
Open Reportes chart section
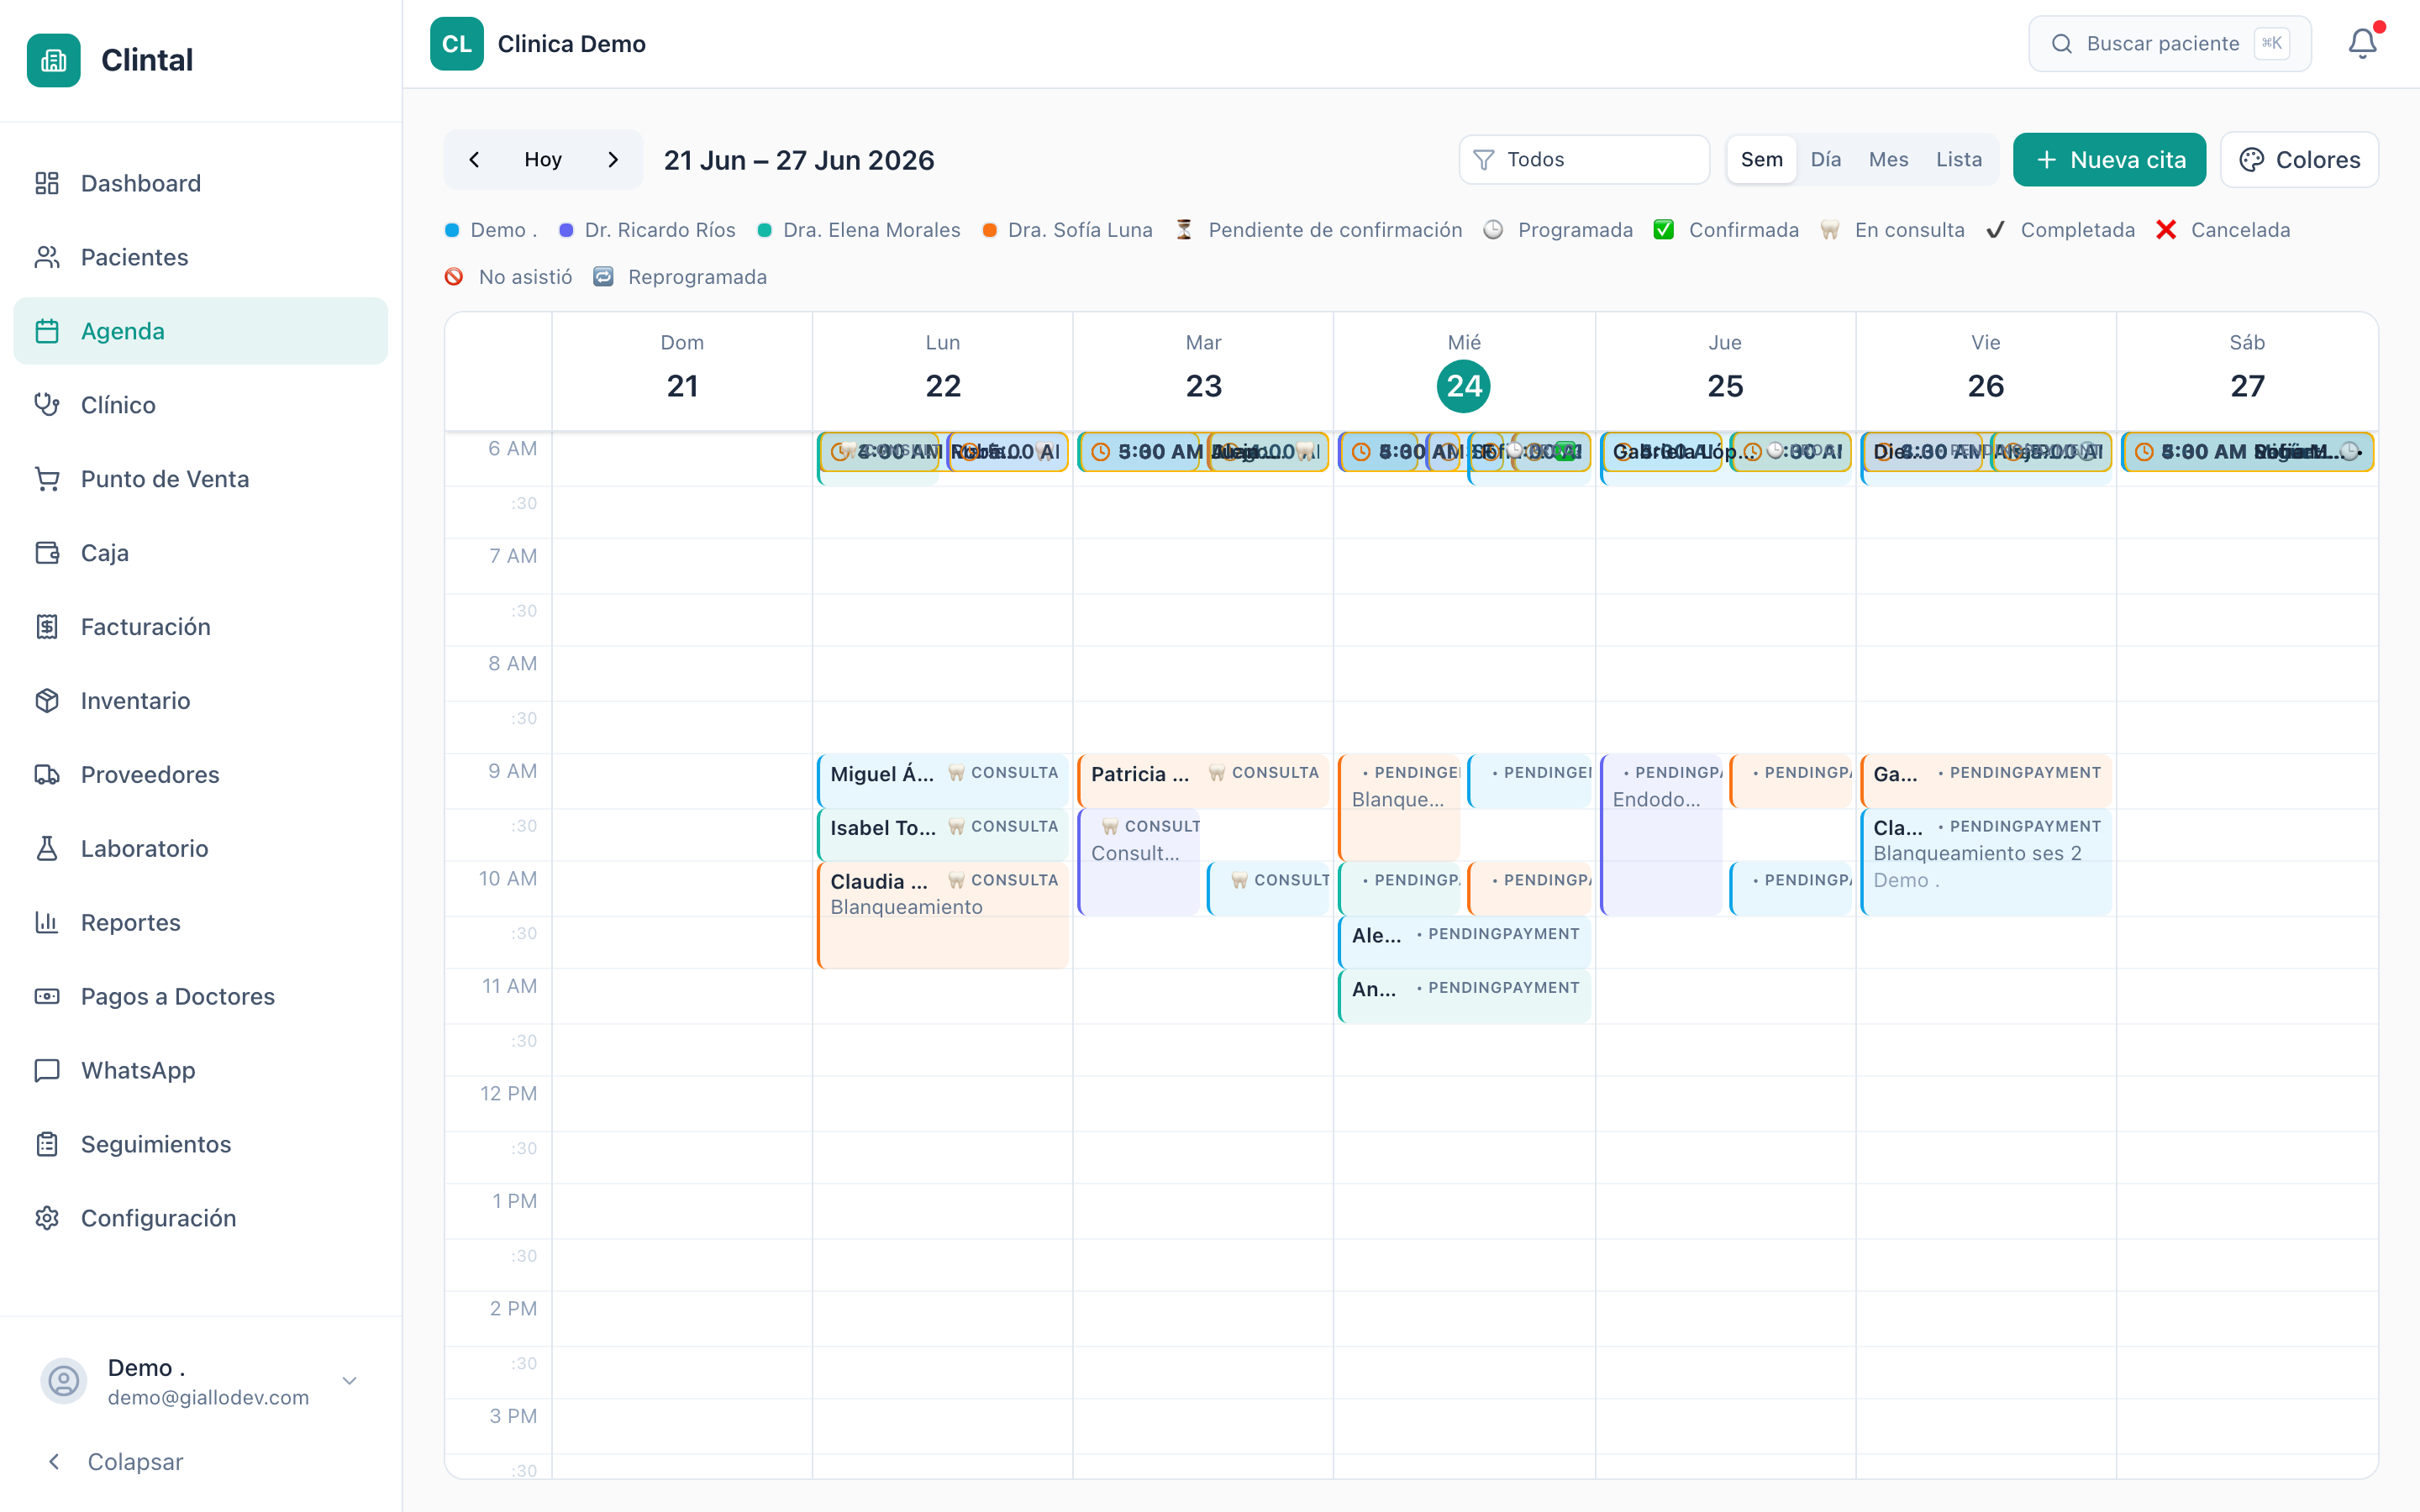pos(200,923)
